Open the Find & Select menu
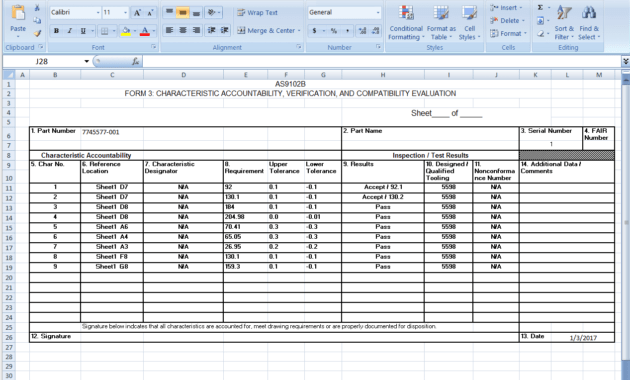Image resolution: width=630 pixels, height=380 pixels. [x=589, y=22]
